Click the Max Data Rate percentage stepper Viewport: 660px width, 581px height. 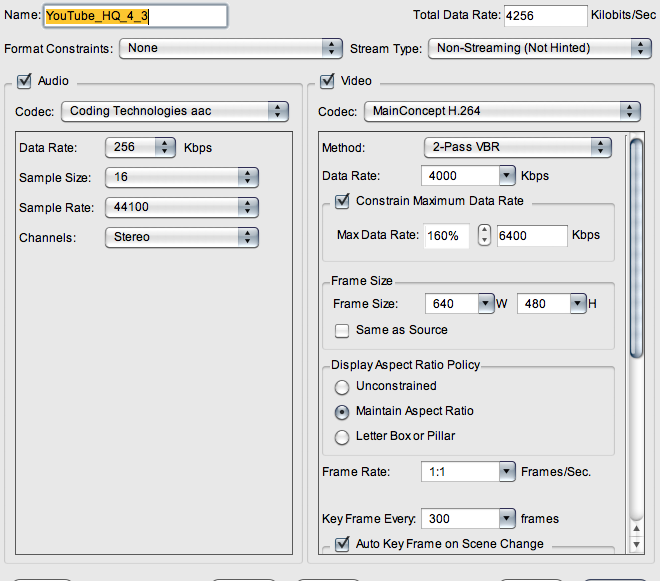pyautogui.click(x=484, y=236)
